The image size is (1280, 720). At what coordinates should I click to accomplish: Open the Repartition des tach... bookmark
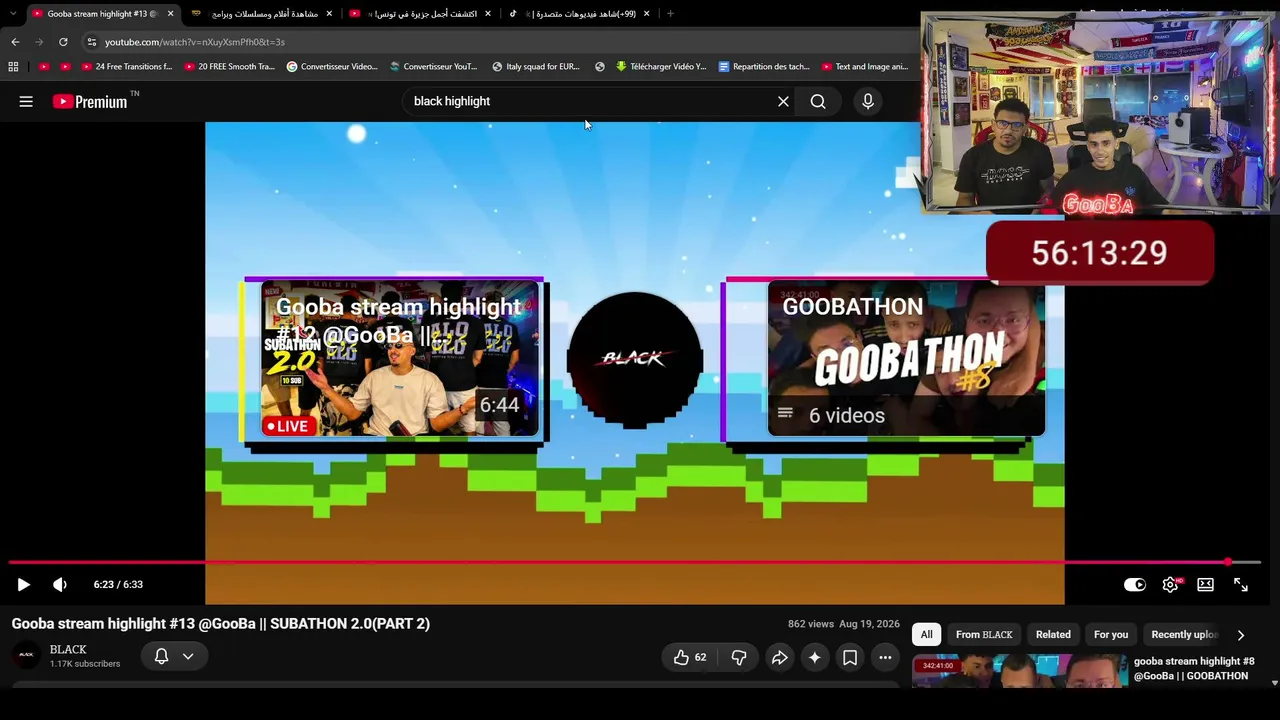[x=764, y=67]
